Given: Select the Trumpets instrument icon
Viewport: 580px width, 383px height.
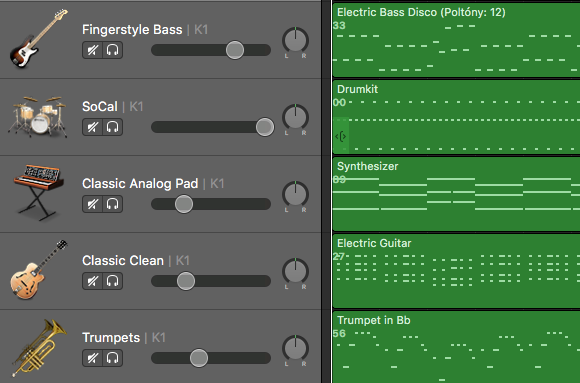Looking at the screenshot, I should (x=39, y=347).
